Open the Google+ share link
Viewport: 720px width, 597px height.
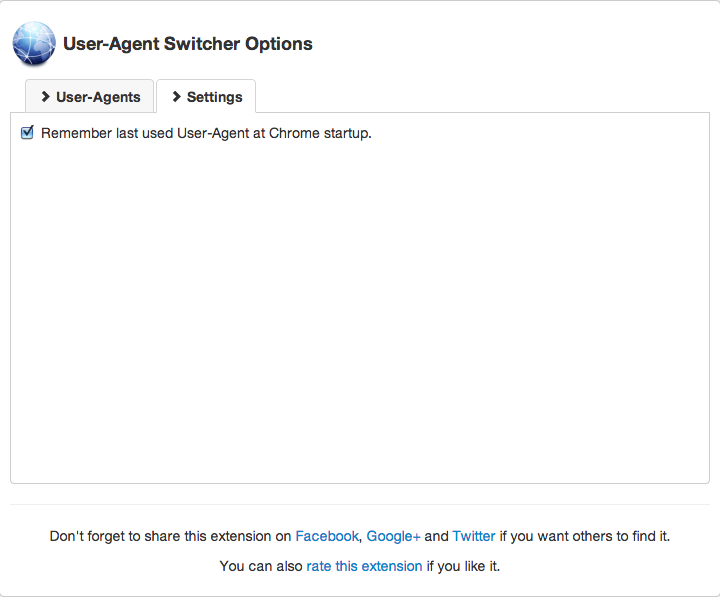tap(393, 536)
